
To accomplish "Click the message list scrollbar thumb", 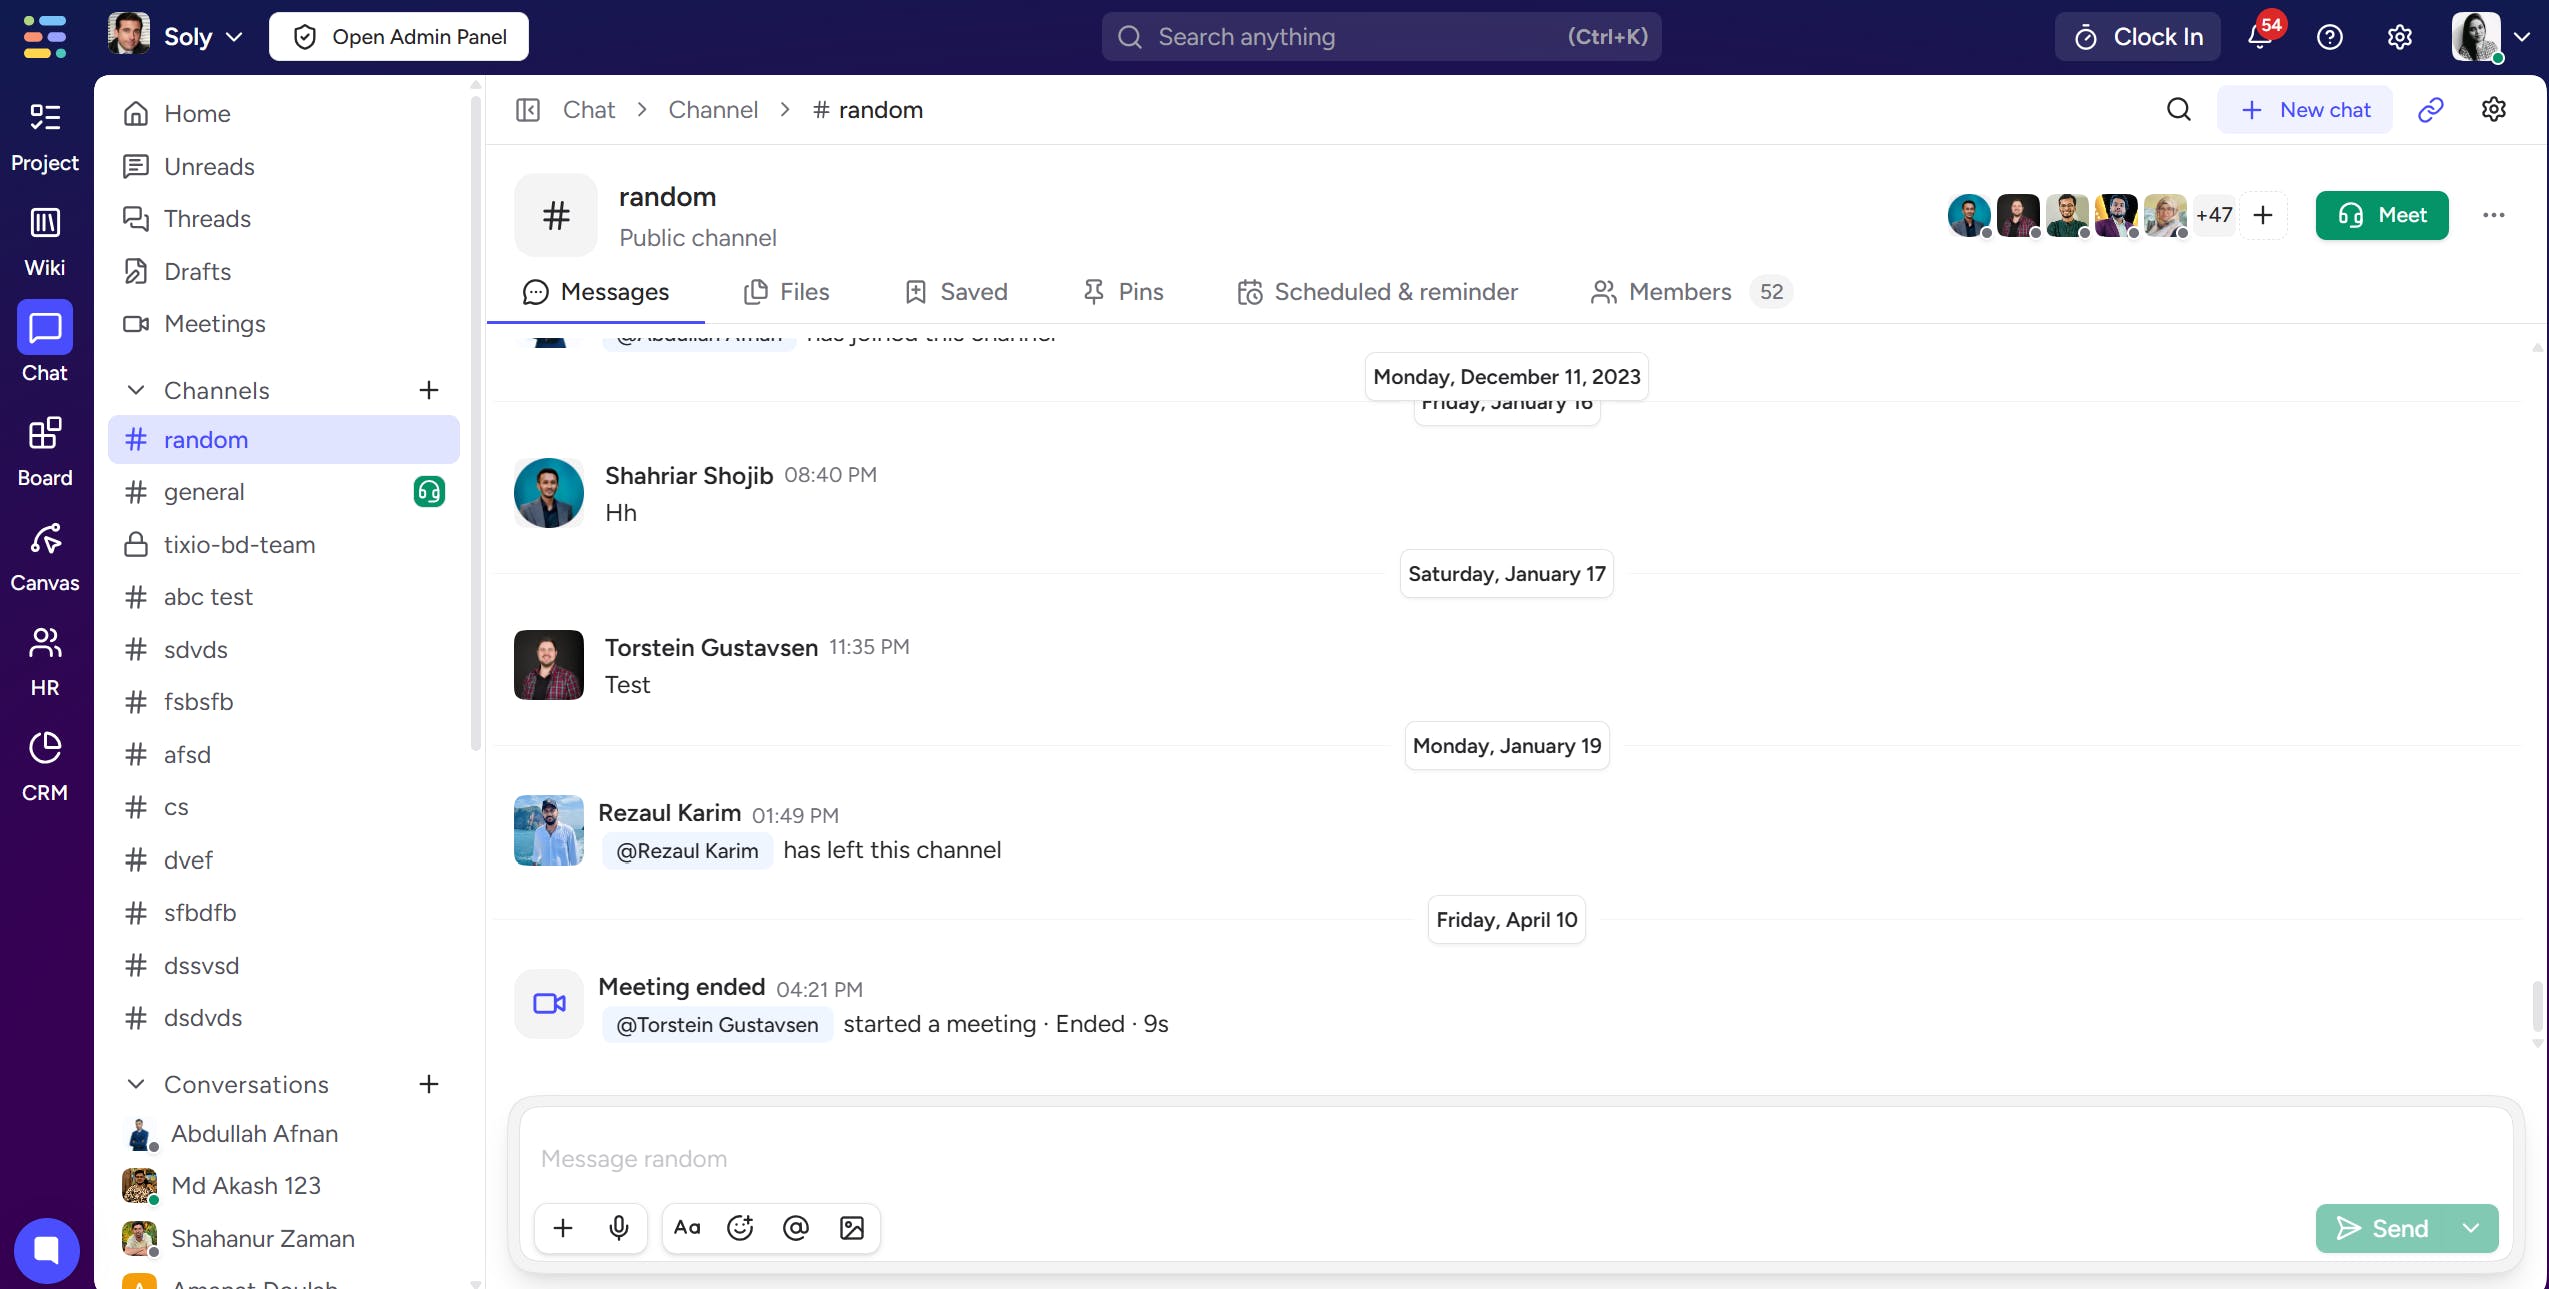I will pyautogui.click(x=2537, y=1006).
